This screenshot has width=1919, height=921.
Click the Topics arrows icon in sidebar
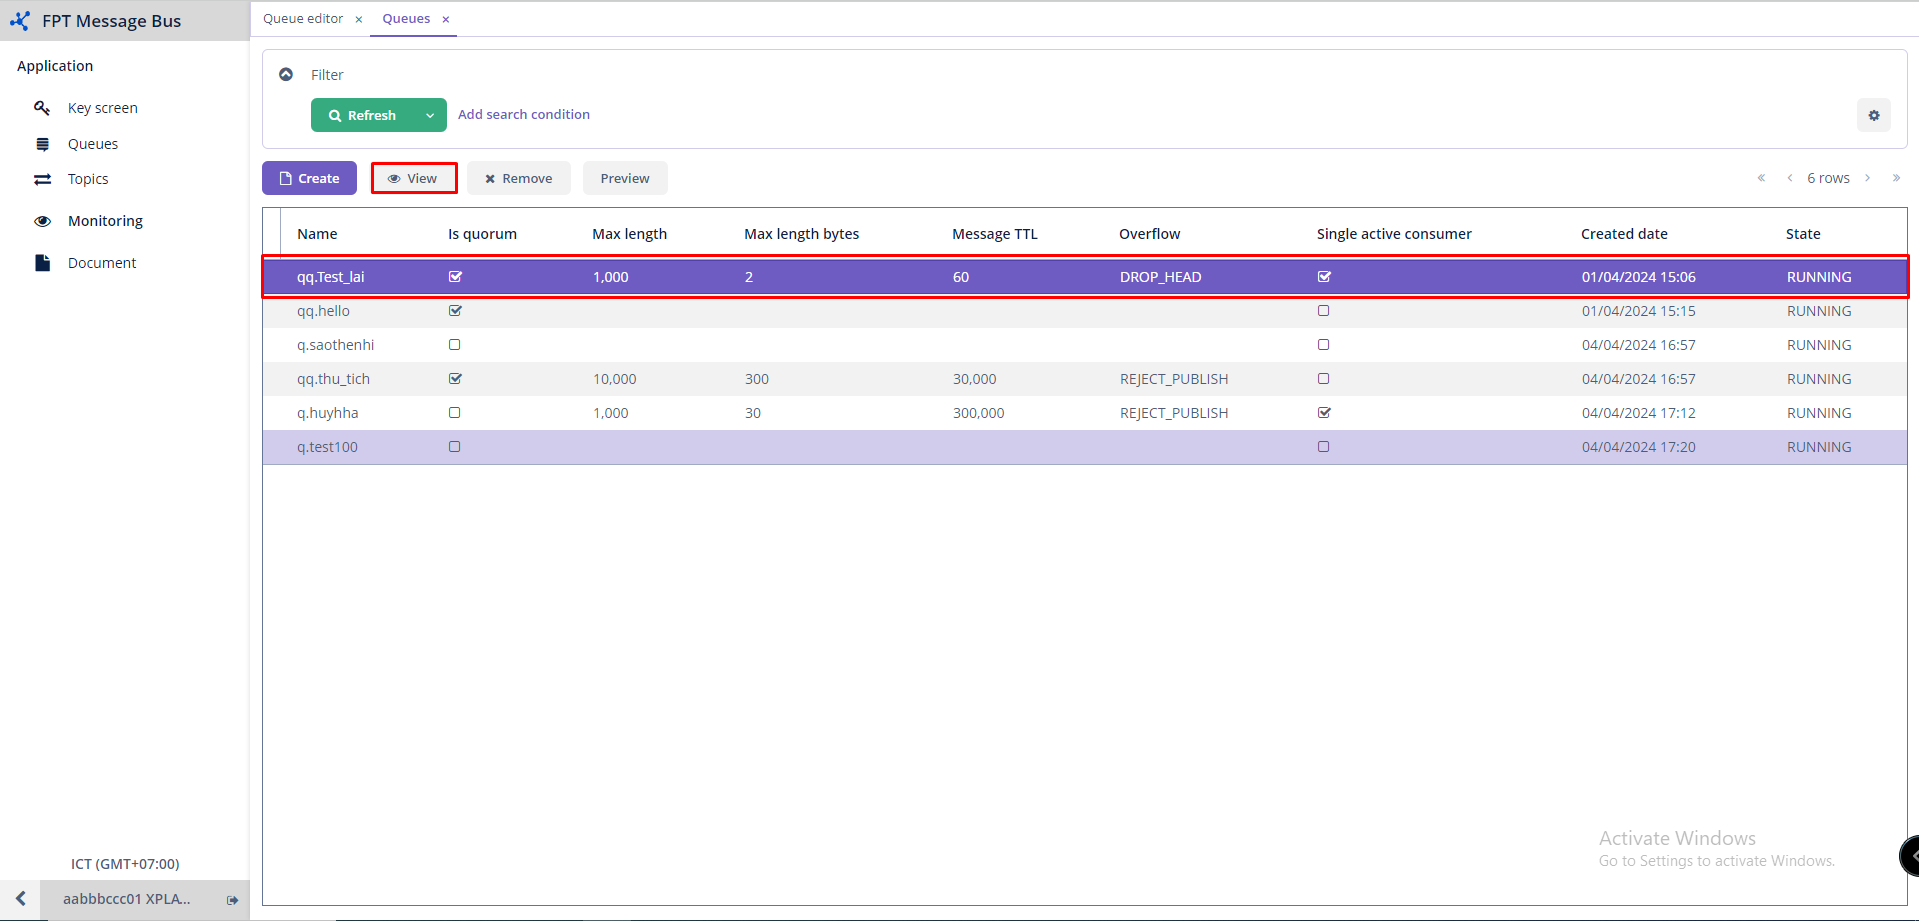pos(42,179)
